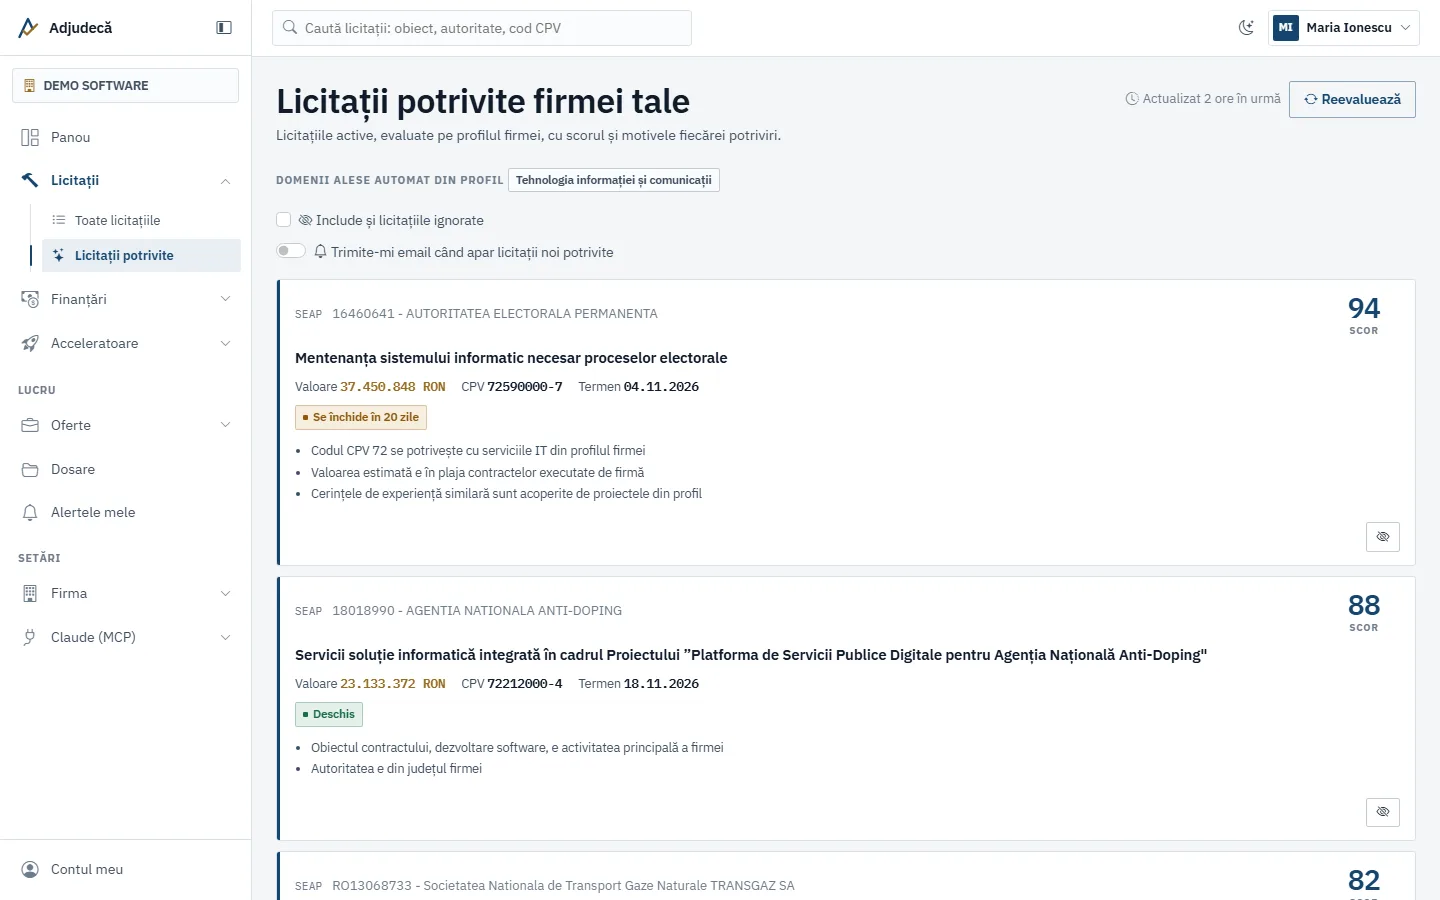Click the Finanțări icon
This screenshot has height=900, width=1440.
tap(30, 299)
